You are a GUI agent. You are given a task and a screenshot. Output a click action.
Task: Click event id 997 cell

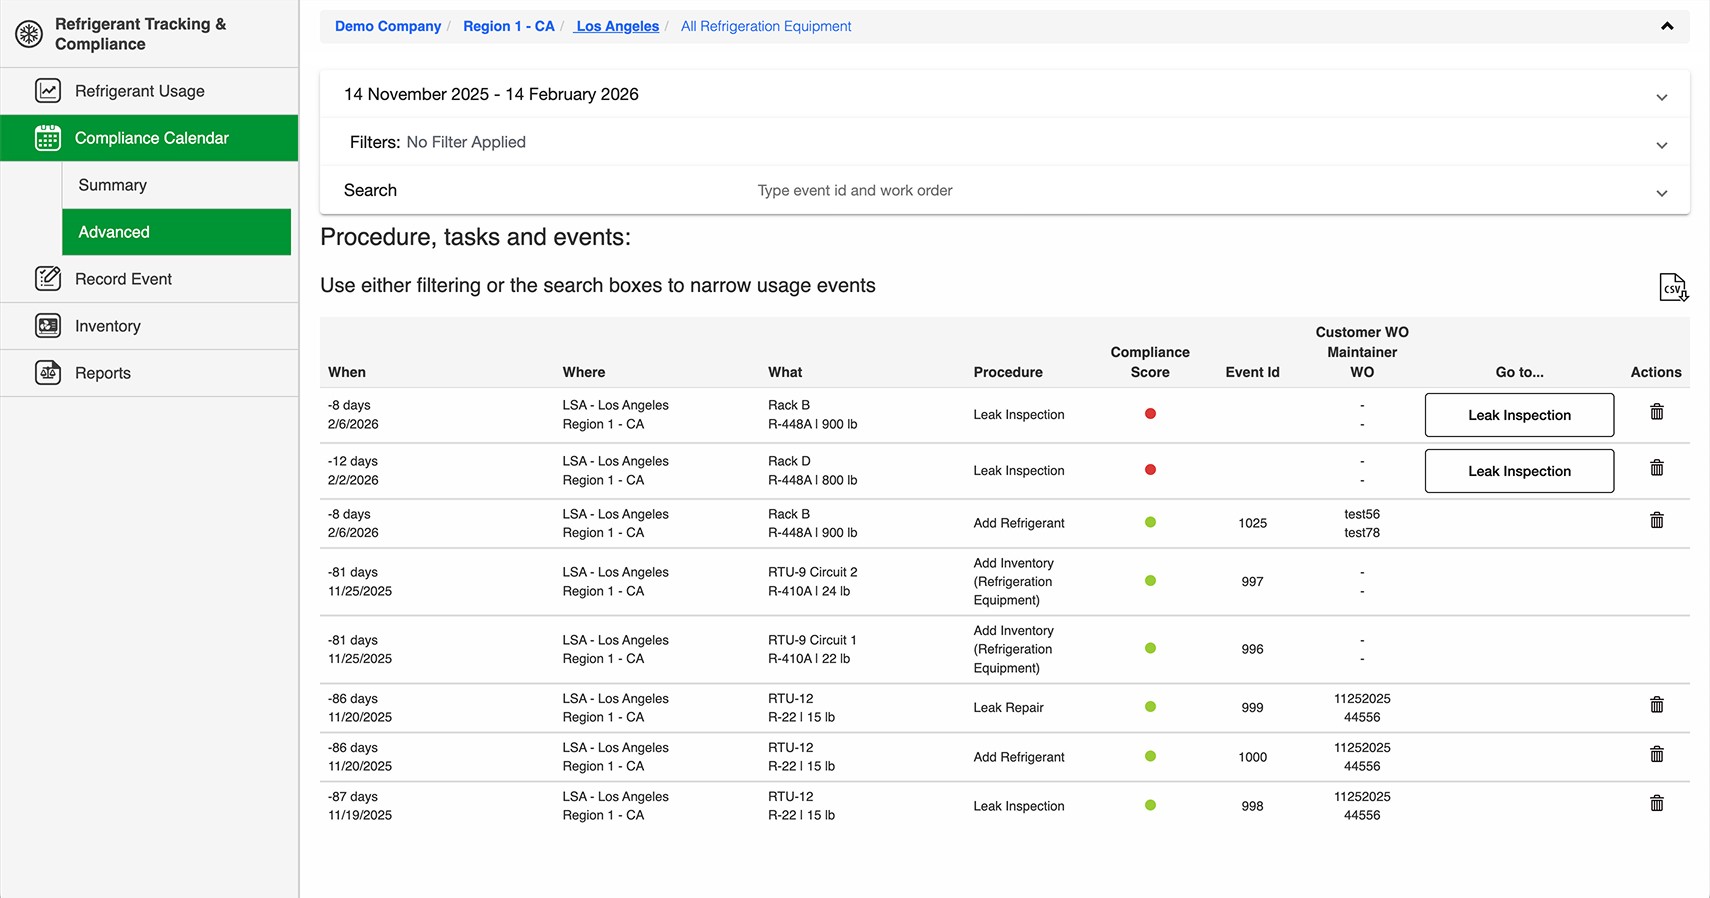[x=1252, y=581]
